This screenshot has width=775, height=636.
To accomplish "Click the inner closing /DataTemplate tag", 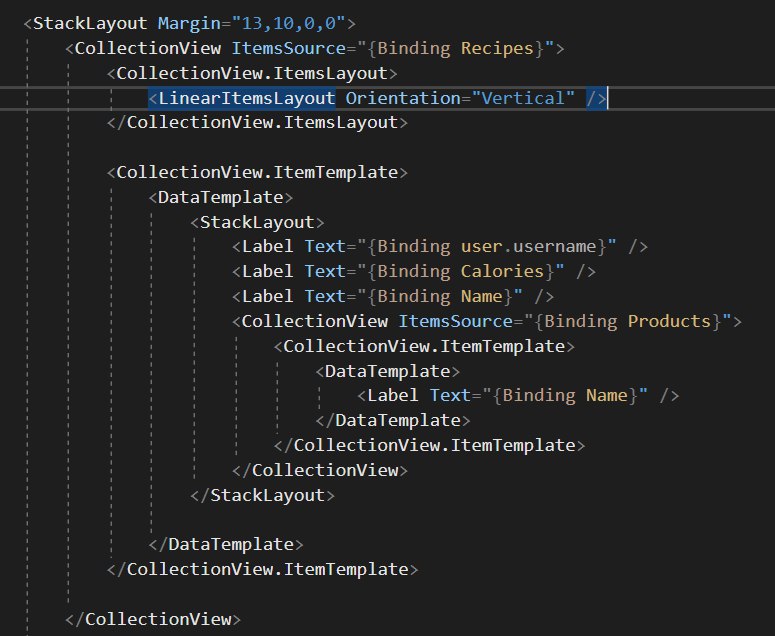I will (393, 421).
